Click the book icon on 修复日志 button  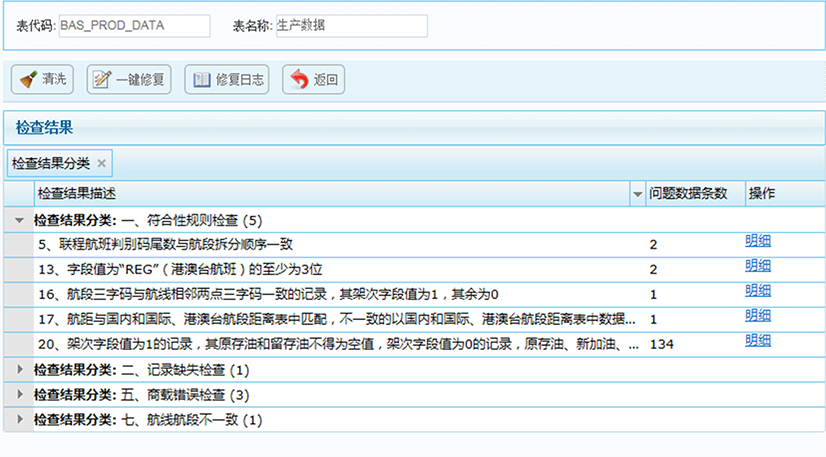coord(201,80)
